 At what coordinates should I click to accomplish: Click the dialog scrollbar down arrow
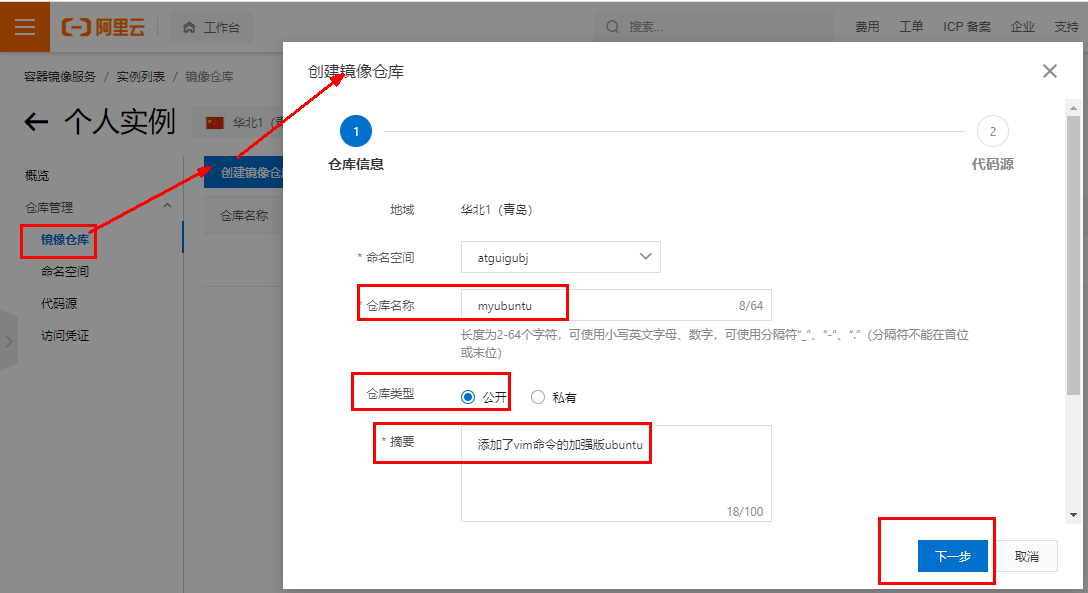point(1073,515)
